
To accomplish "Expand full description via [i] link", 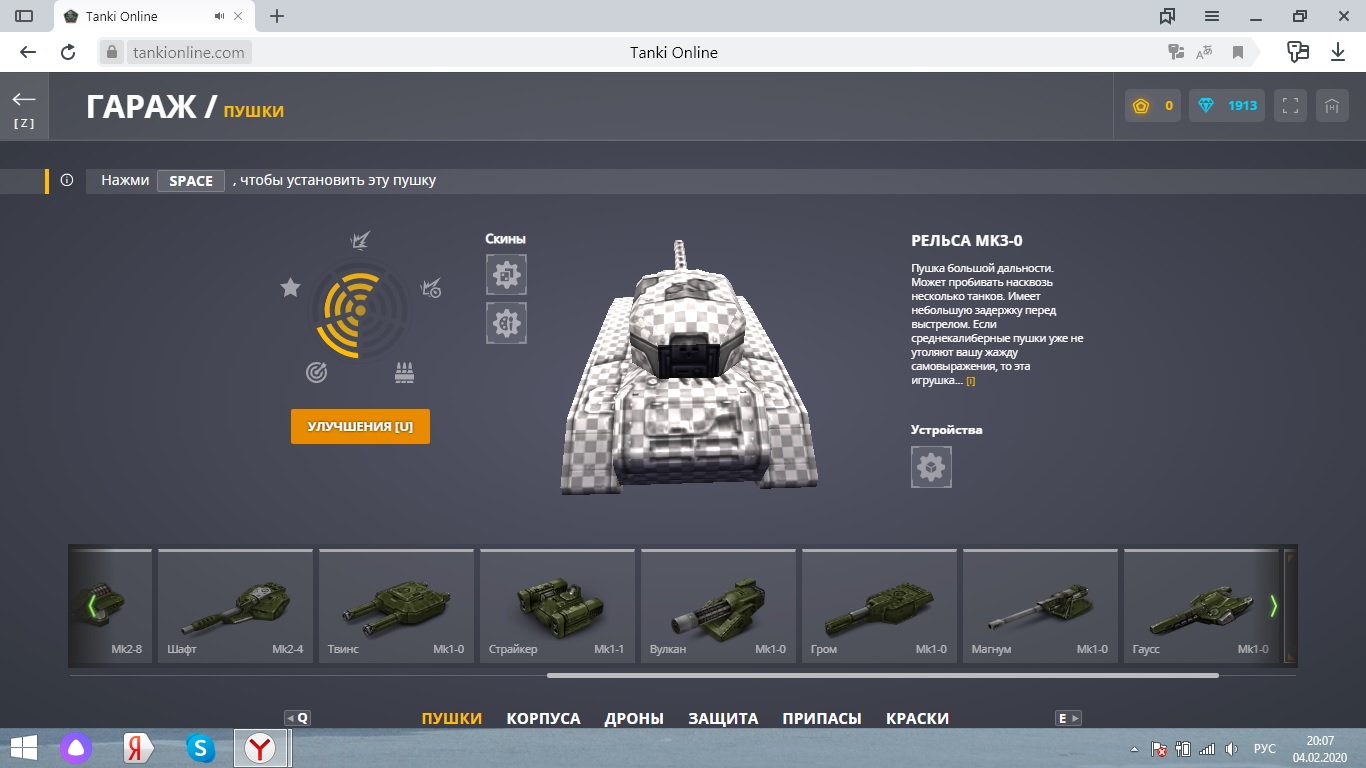I will pyautogui.click(x=970, y=381).
